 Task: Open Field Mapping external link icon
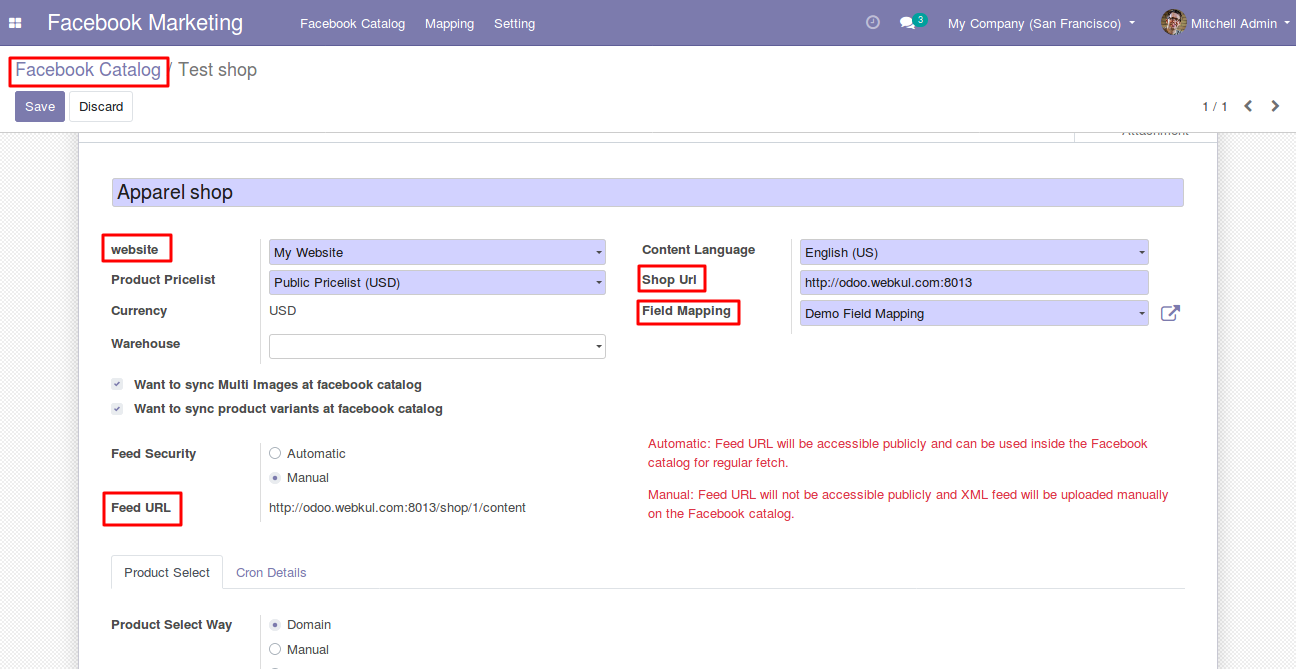click(x=1170, y=313)
